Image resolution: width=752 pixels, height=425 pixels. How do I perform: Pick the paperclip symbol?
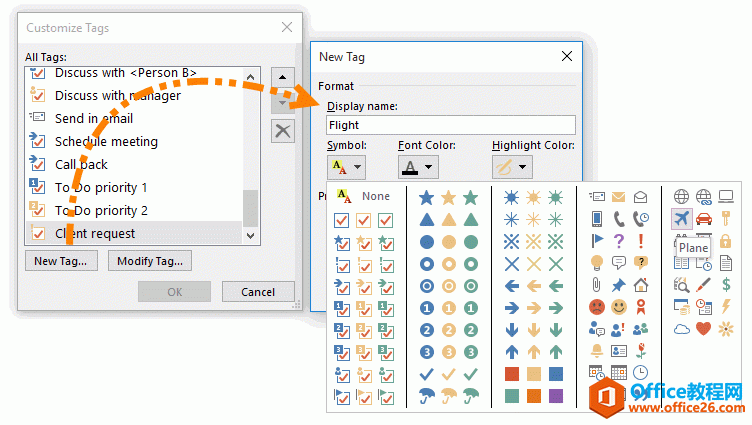tap(597, 285)
